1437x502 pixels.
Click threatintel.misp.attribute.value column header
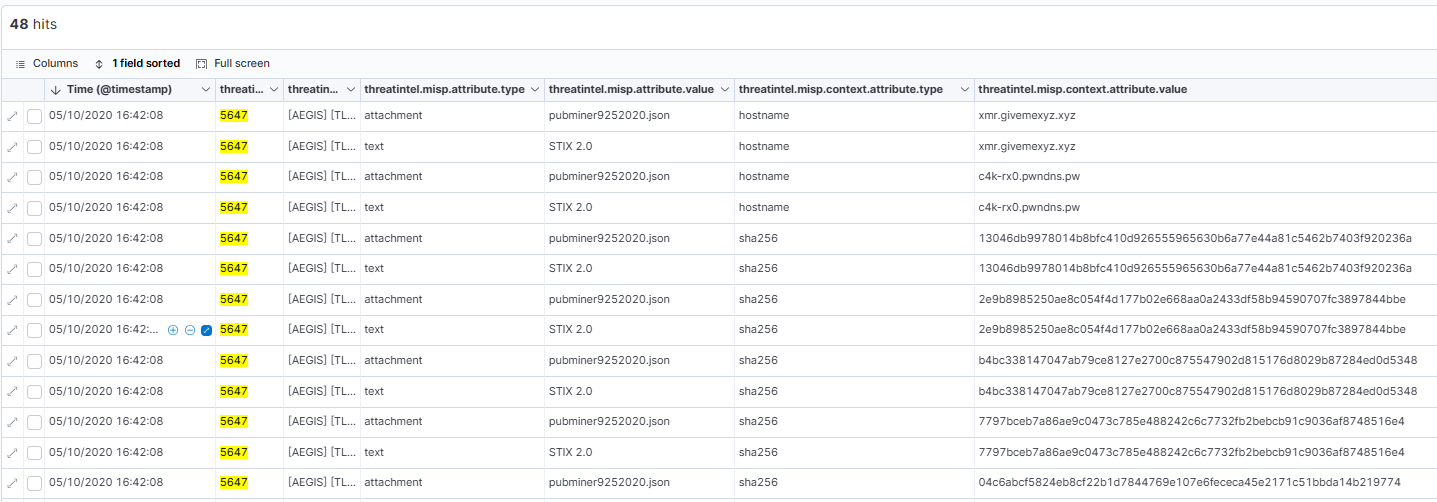pyautogui.click(x=631, y=90)
